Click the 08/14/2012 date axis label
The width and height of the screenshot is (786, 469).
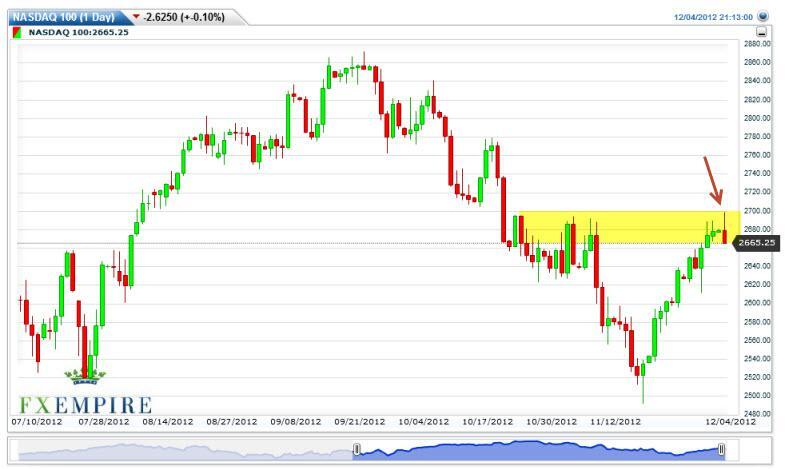168,422
